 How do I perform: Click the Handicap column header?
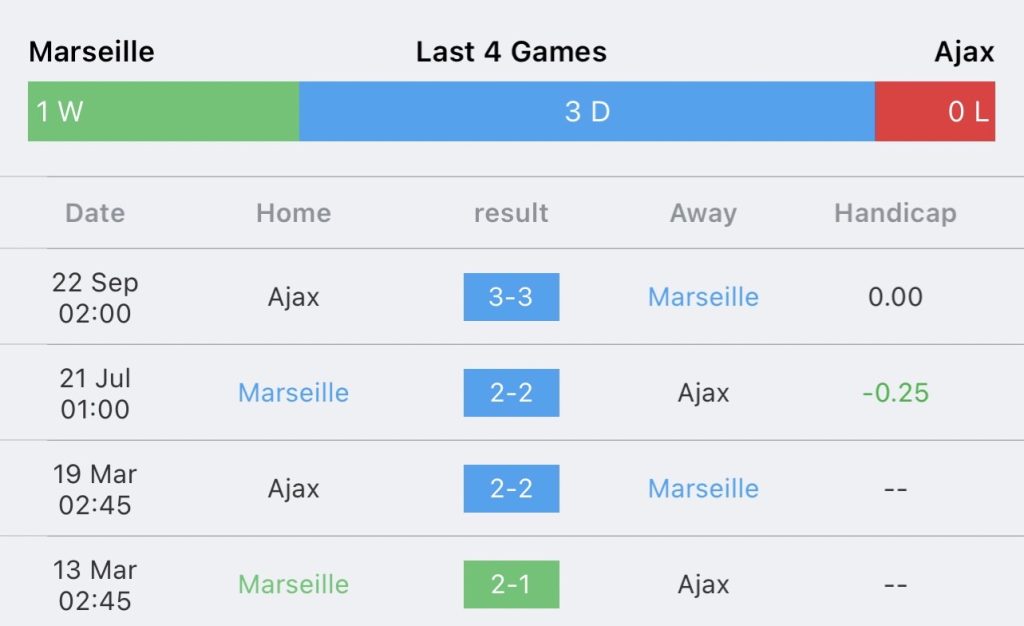895,213
